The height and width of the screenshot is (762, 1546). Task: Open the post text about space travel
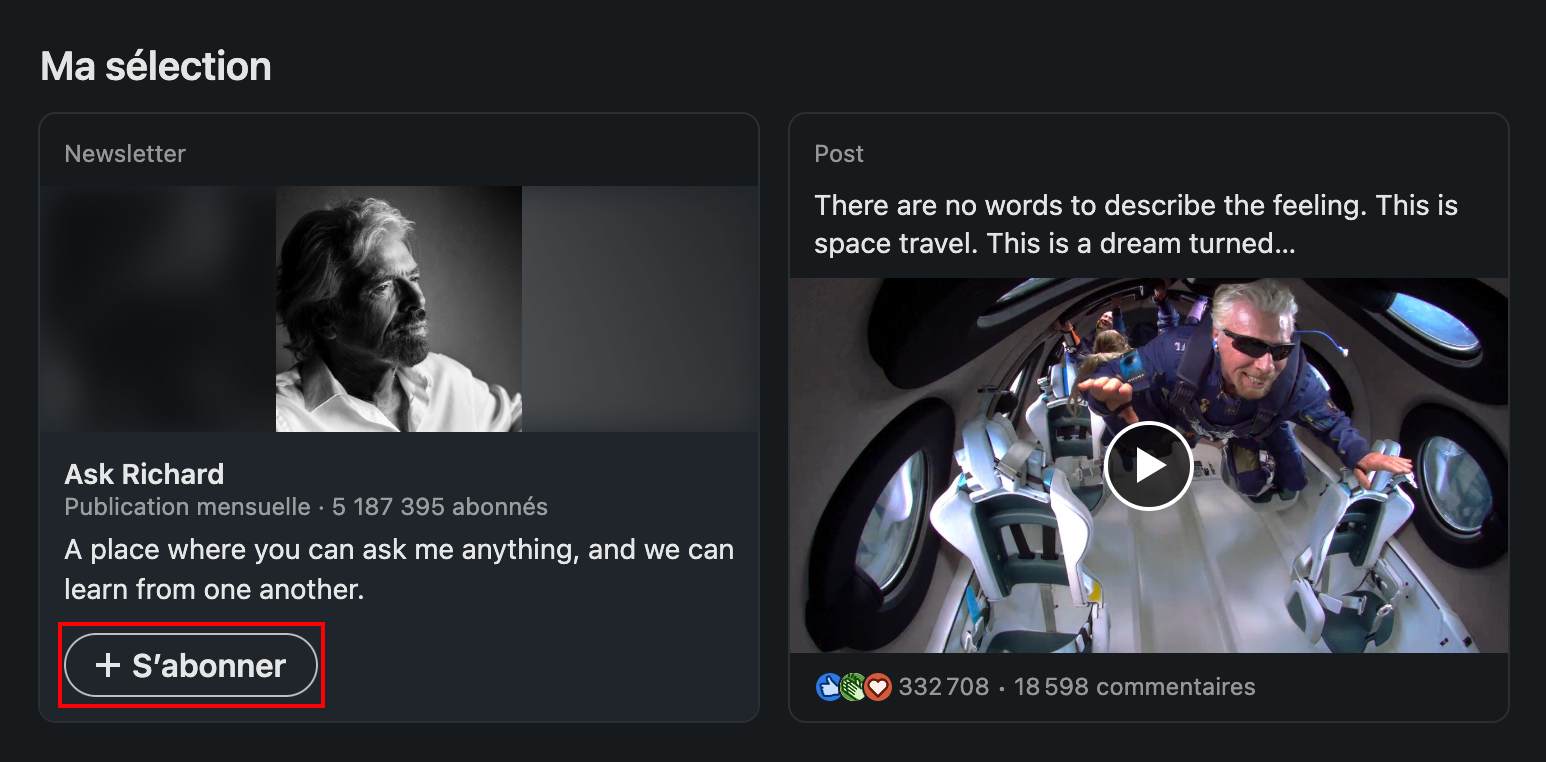[1136, 225]
